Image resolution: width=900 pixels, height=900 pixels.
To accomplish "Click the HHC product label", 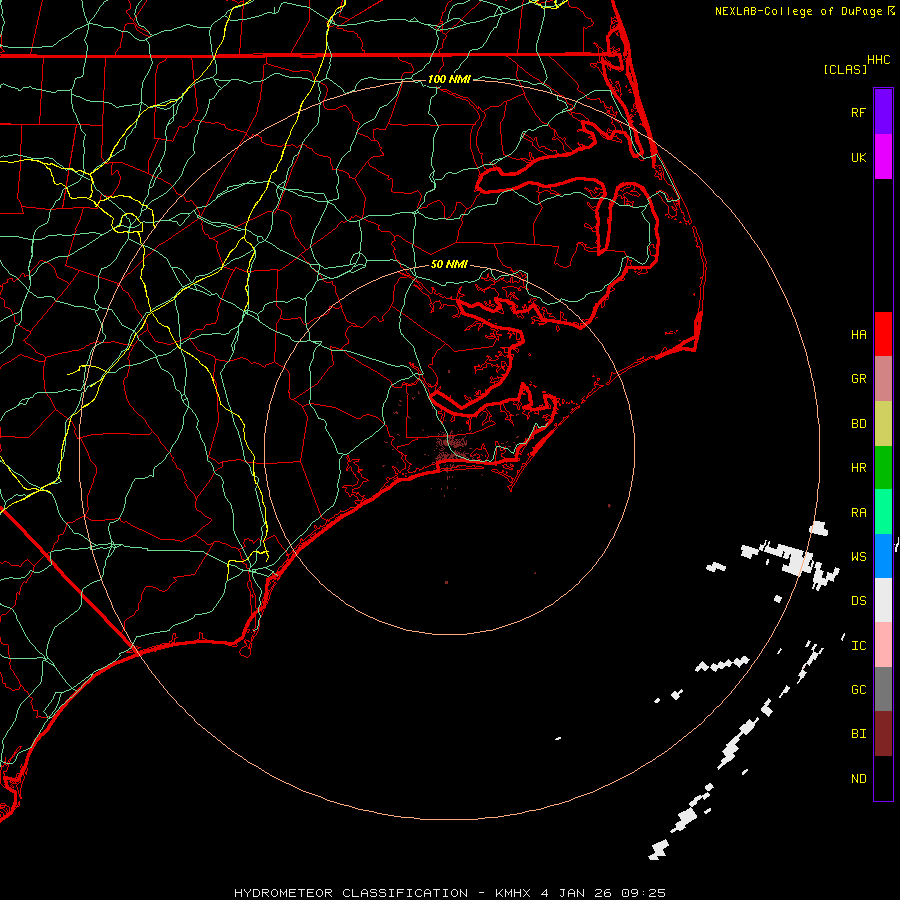I will coord(878,60).
